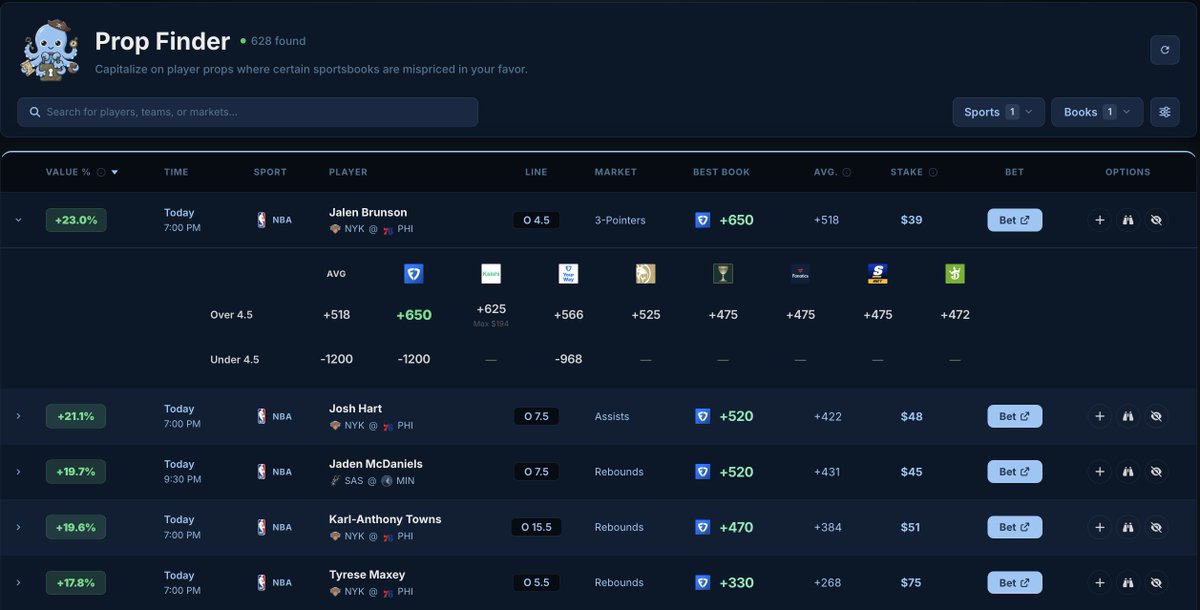Click Bet button for Karl-Anthony Towns
This screenshot has height=610, width=1200.
(x=1014, y=527)
